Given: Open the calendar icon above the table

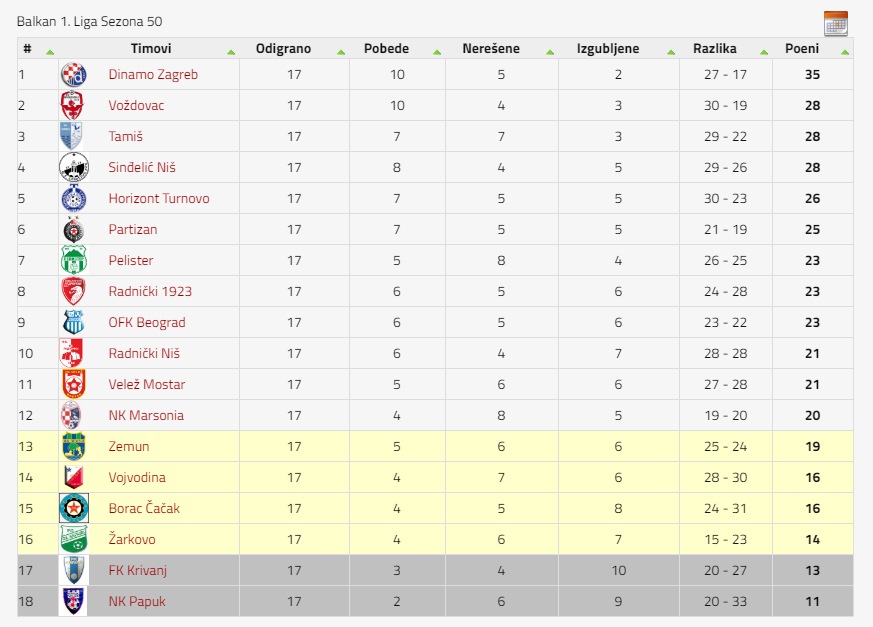Looking at the screenshot, I should click(836, 23).
